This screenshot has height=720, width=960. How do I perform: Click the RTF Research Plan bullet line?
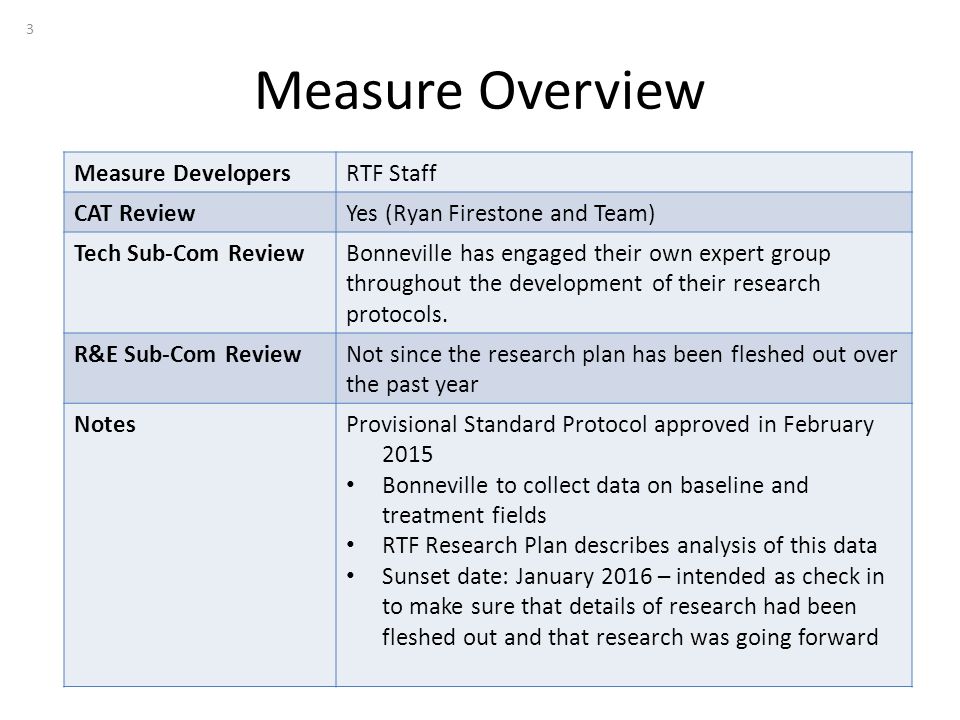[x=629, y=546]
